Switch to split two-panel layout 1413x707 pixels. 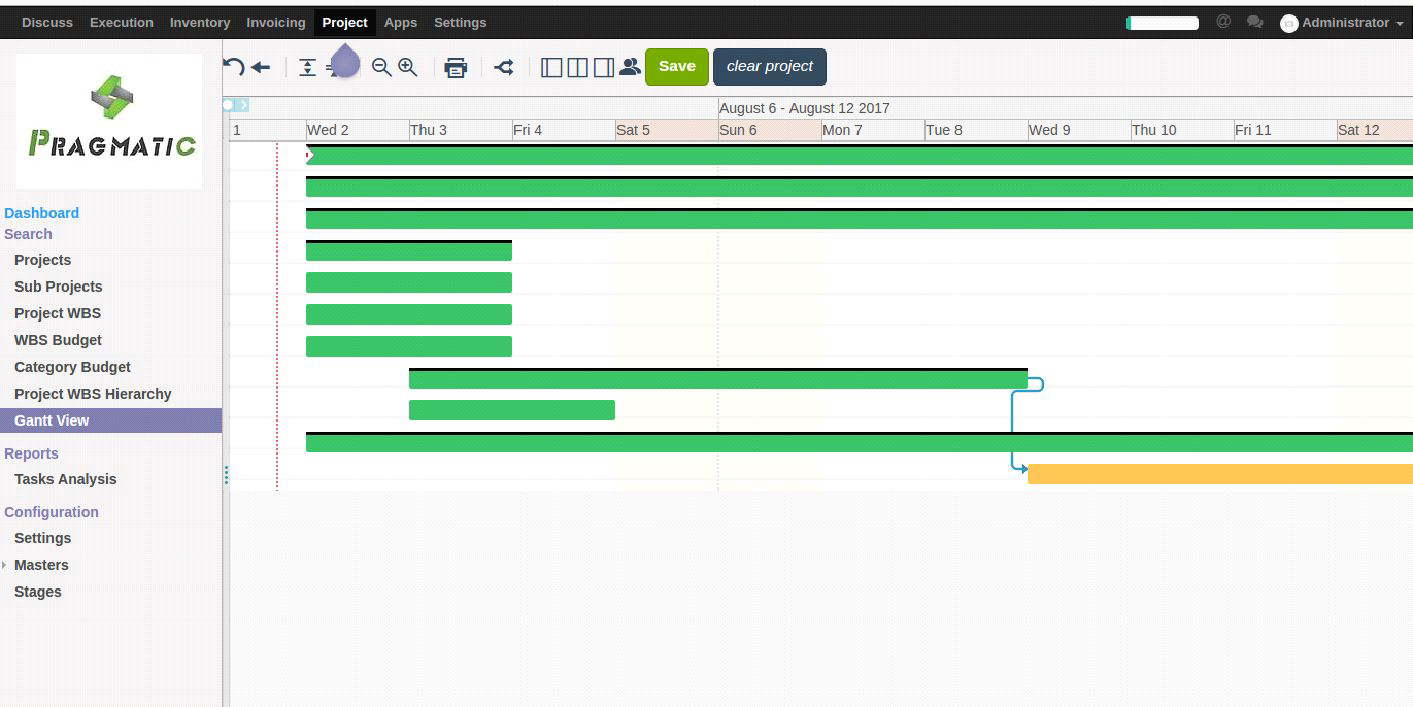577,67
